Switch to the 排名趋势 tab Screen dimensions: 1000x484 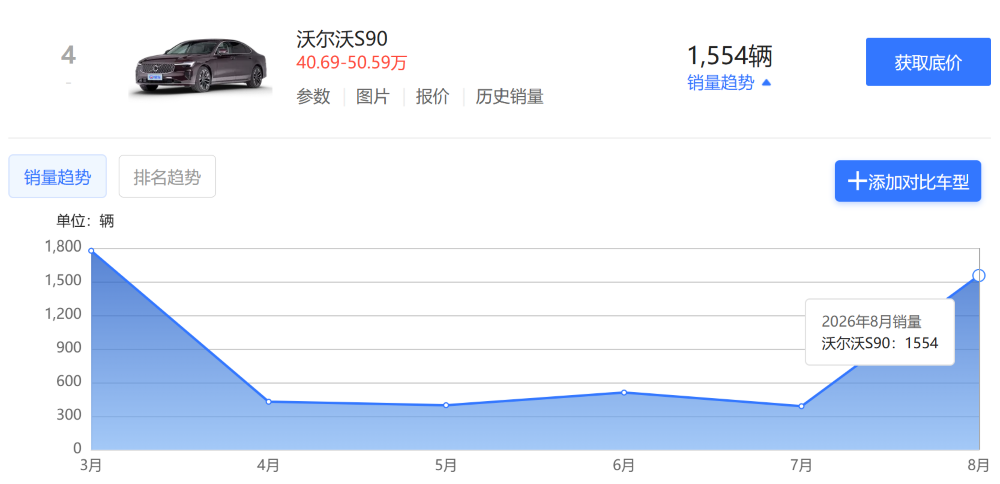coord(167,177)
